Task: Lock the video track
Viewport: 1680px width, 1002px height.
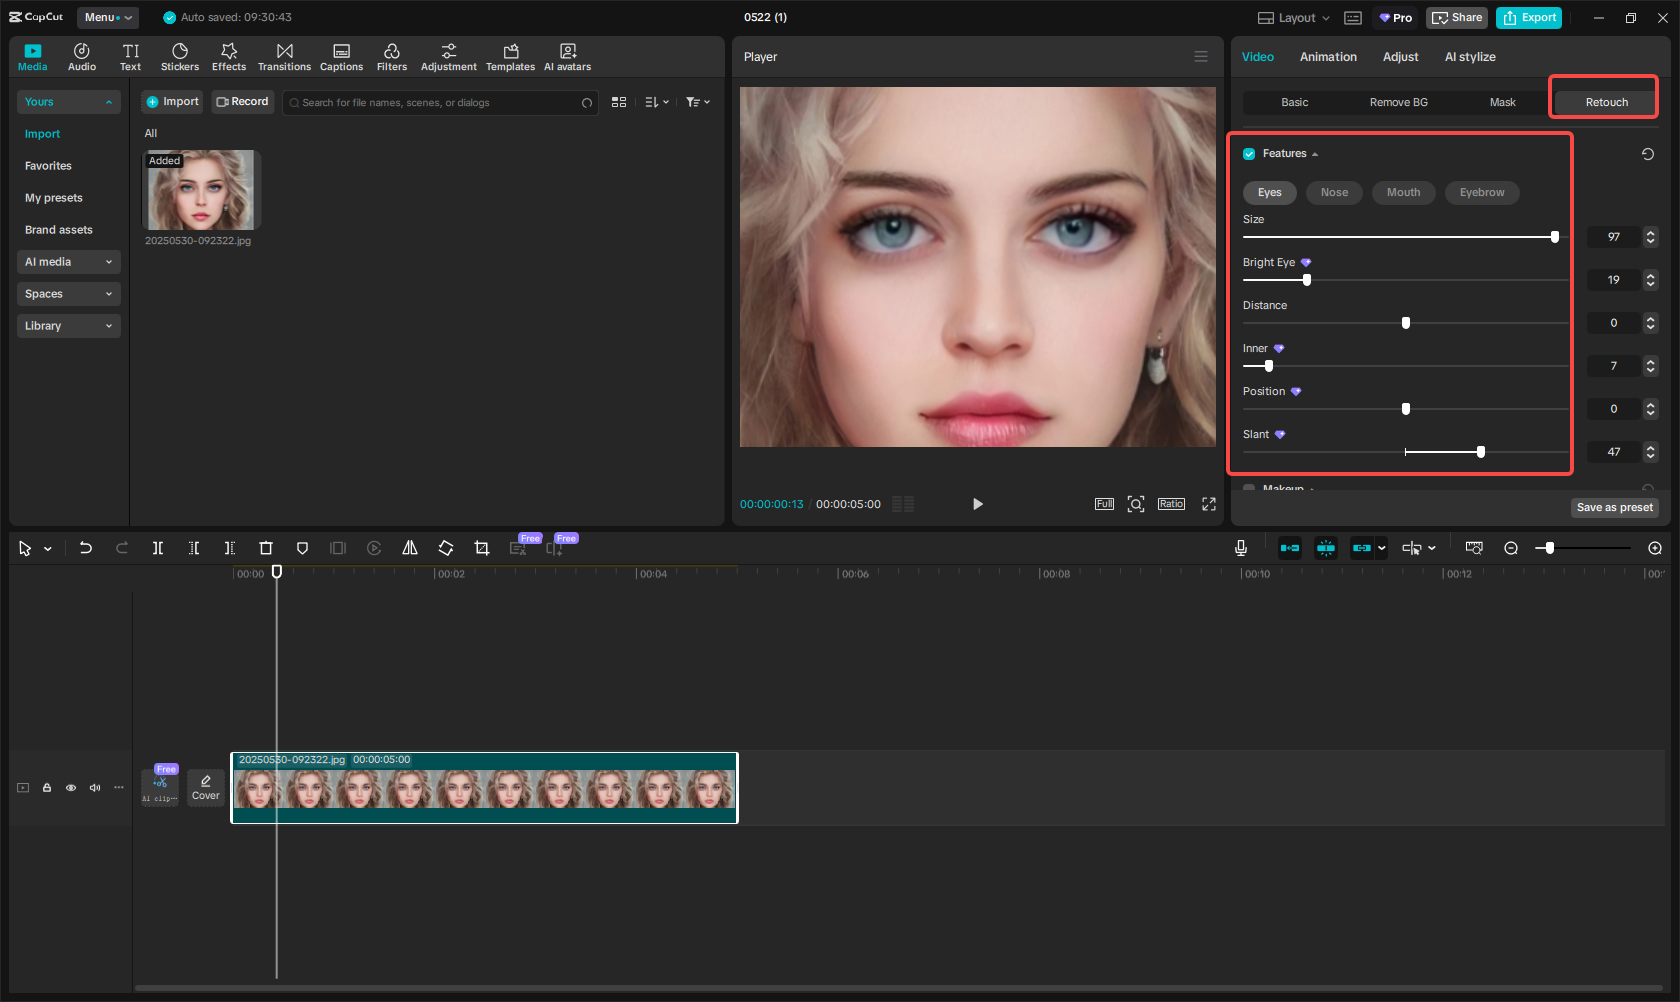Action: point(47,788)
